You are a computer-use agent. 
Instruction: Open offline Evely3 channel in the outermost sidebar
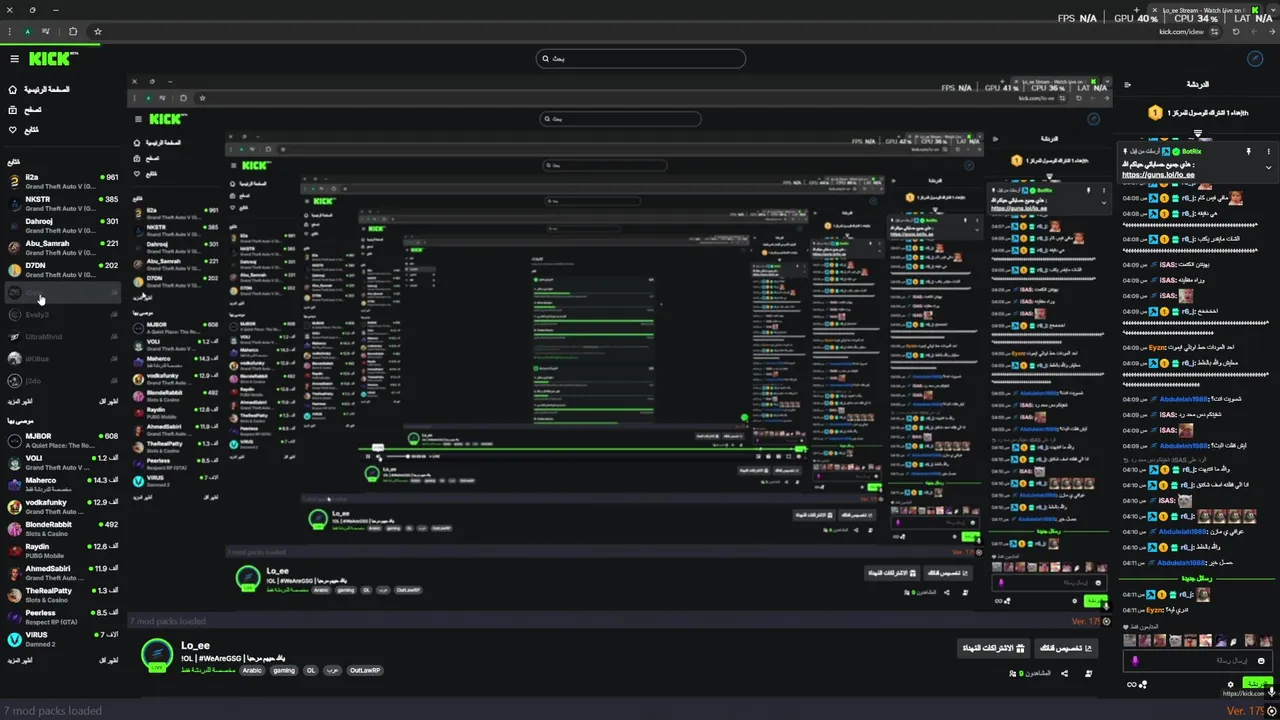63,314
